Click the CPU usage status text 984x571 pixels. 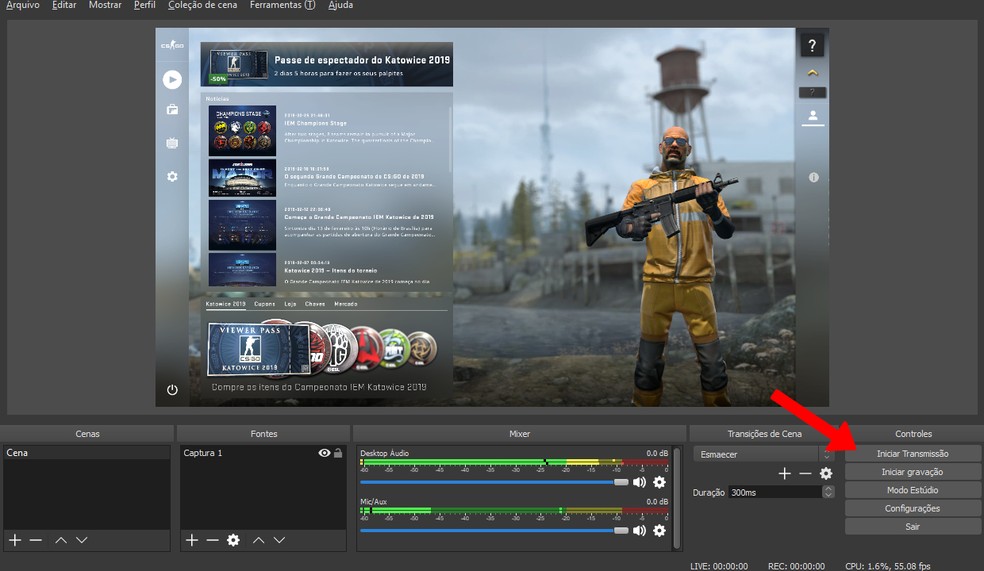(x=887, y=566)
